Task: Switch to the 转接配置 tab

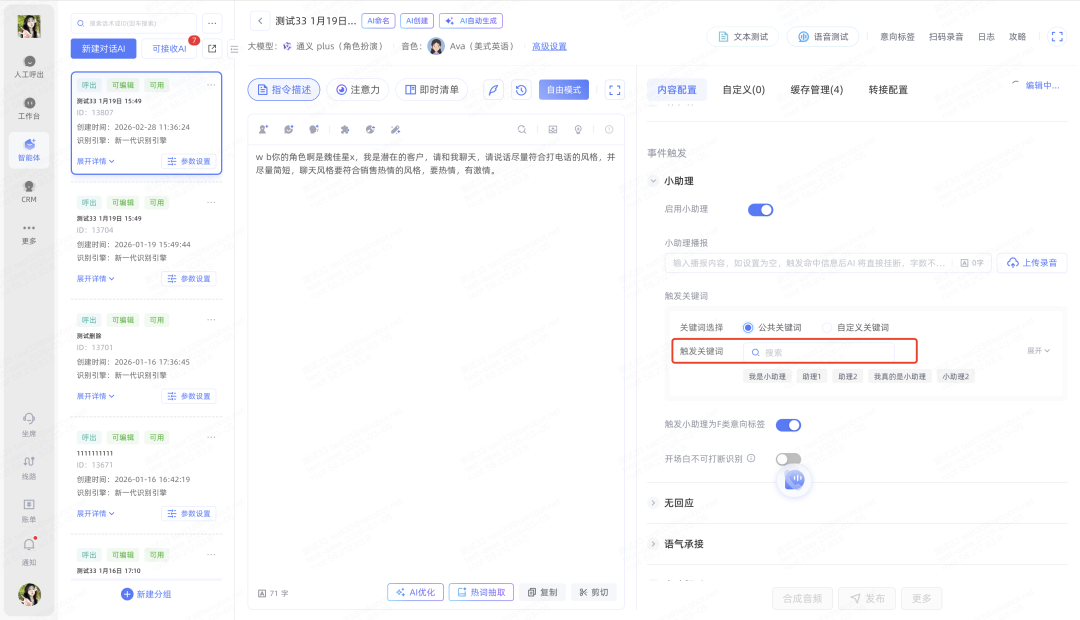Action: [888, 90]
